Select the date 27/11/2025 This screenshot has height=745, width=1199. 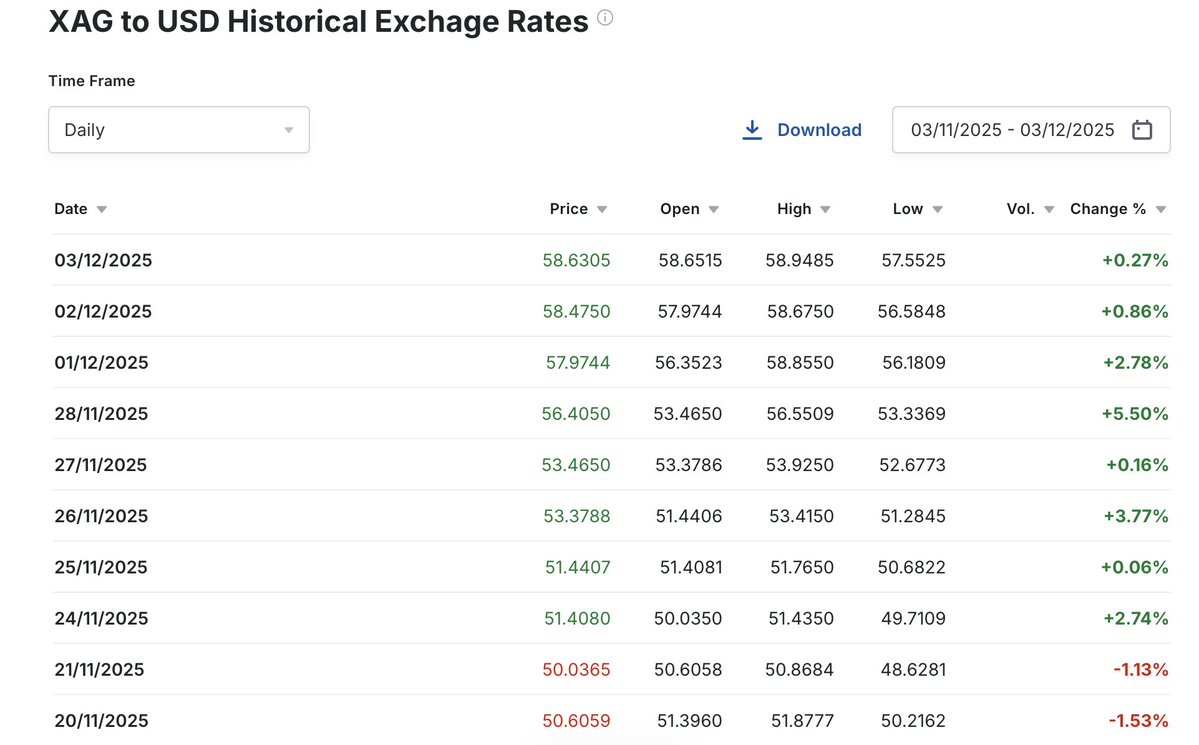(100, 465)
